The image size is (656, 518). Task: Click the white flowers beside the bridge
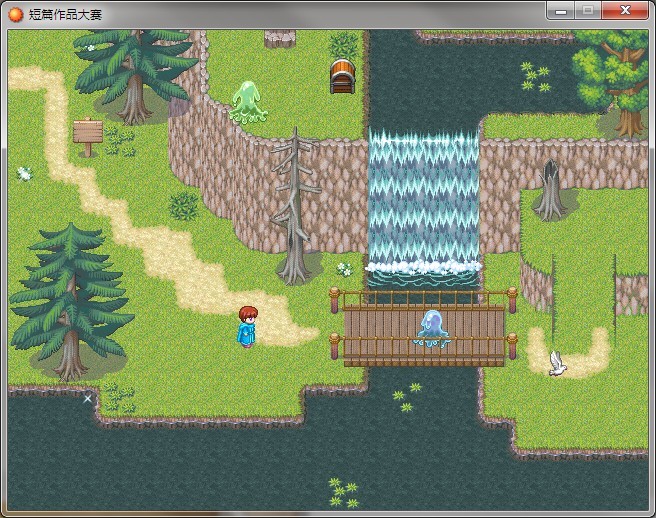coord(345,269)
